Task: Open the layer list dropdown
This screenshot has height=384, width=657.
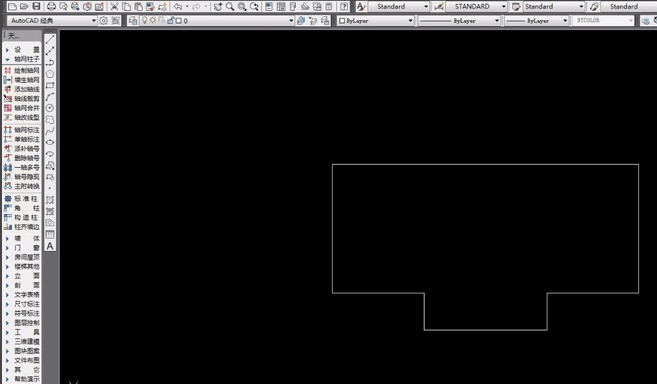Action: 217,20
